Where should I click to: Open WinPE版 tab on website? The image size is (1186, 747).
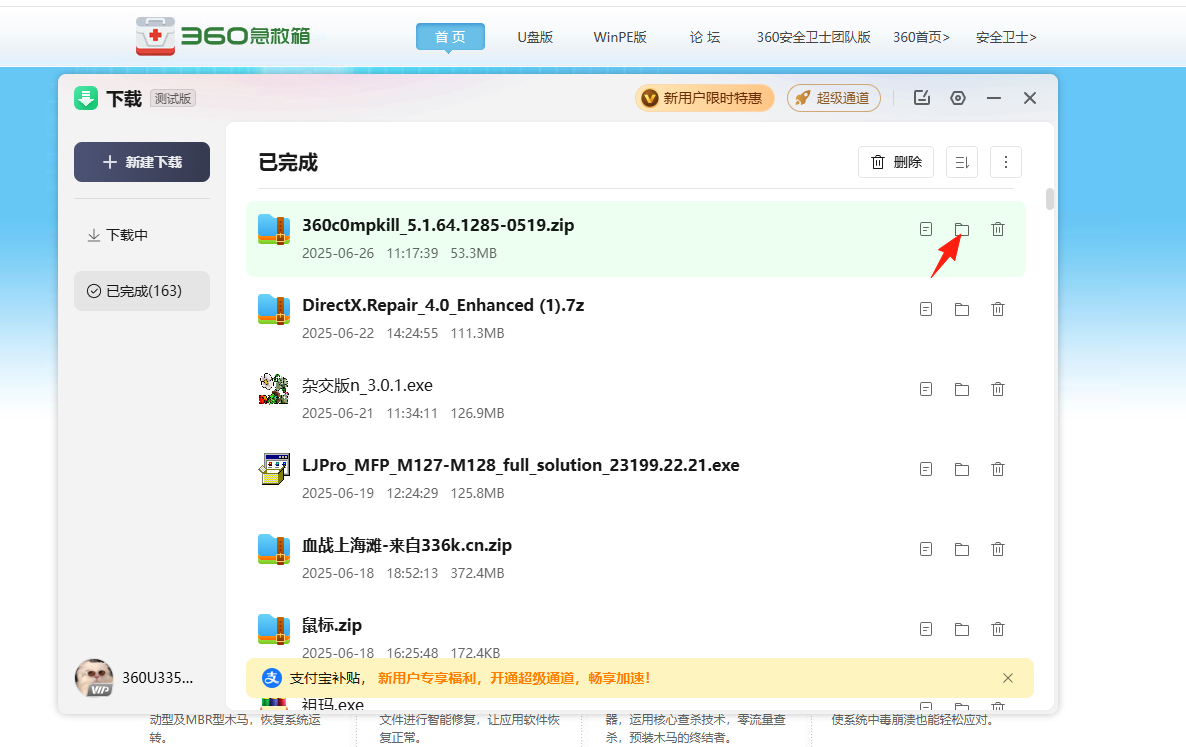point(620,37)
